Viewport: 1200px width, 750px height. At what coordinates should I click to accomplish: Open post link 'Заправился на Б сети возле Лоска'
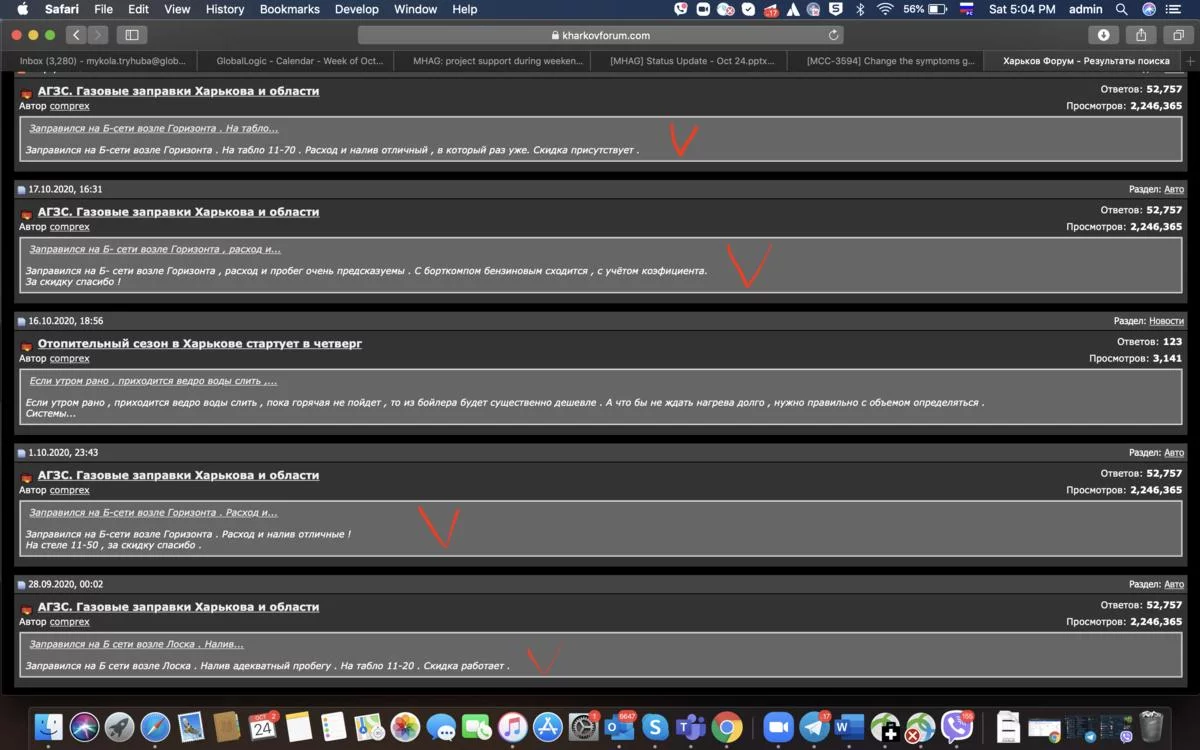(x=136, y=644)
